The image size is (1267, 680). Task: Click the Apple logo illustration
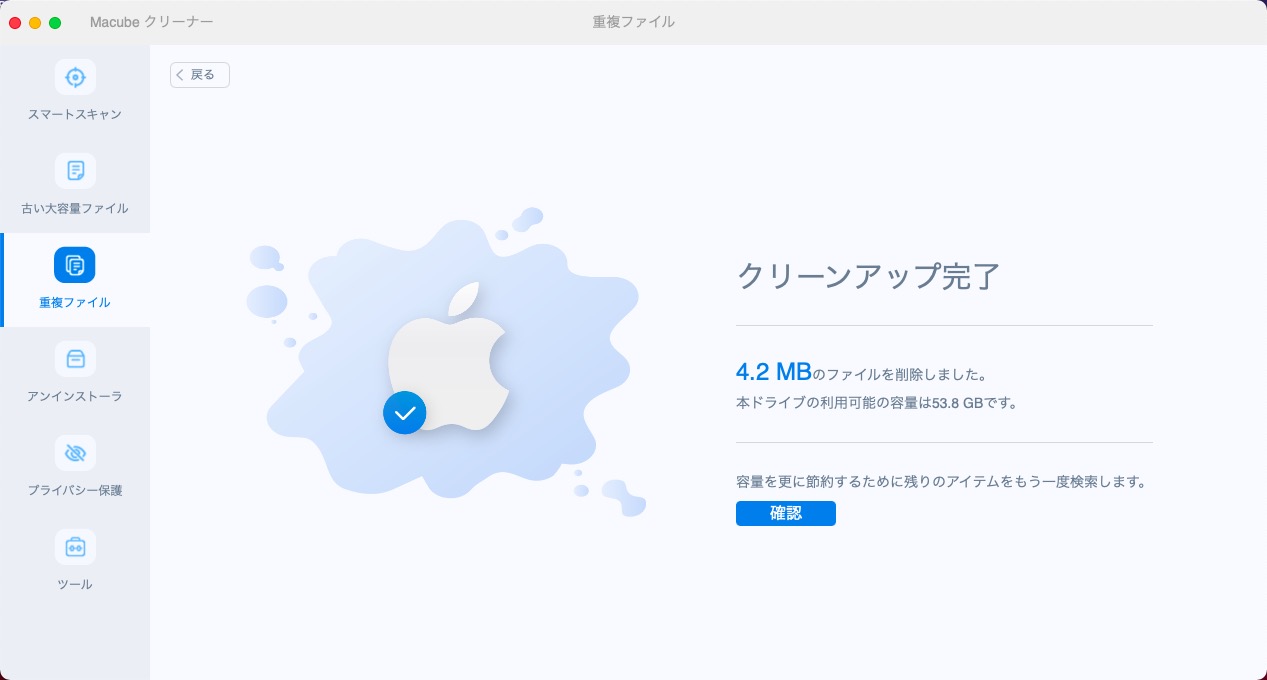pos(448,357)
